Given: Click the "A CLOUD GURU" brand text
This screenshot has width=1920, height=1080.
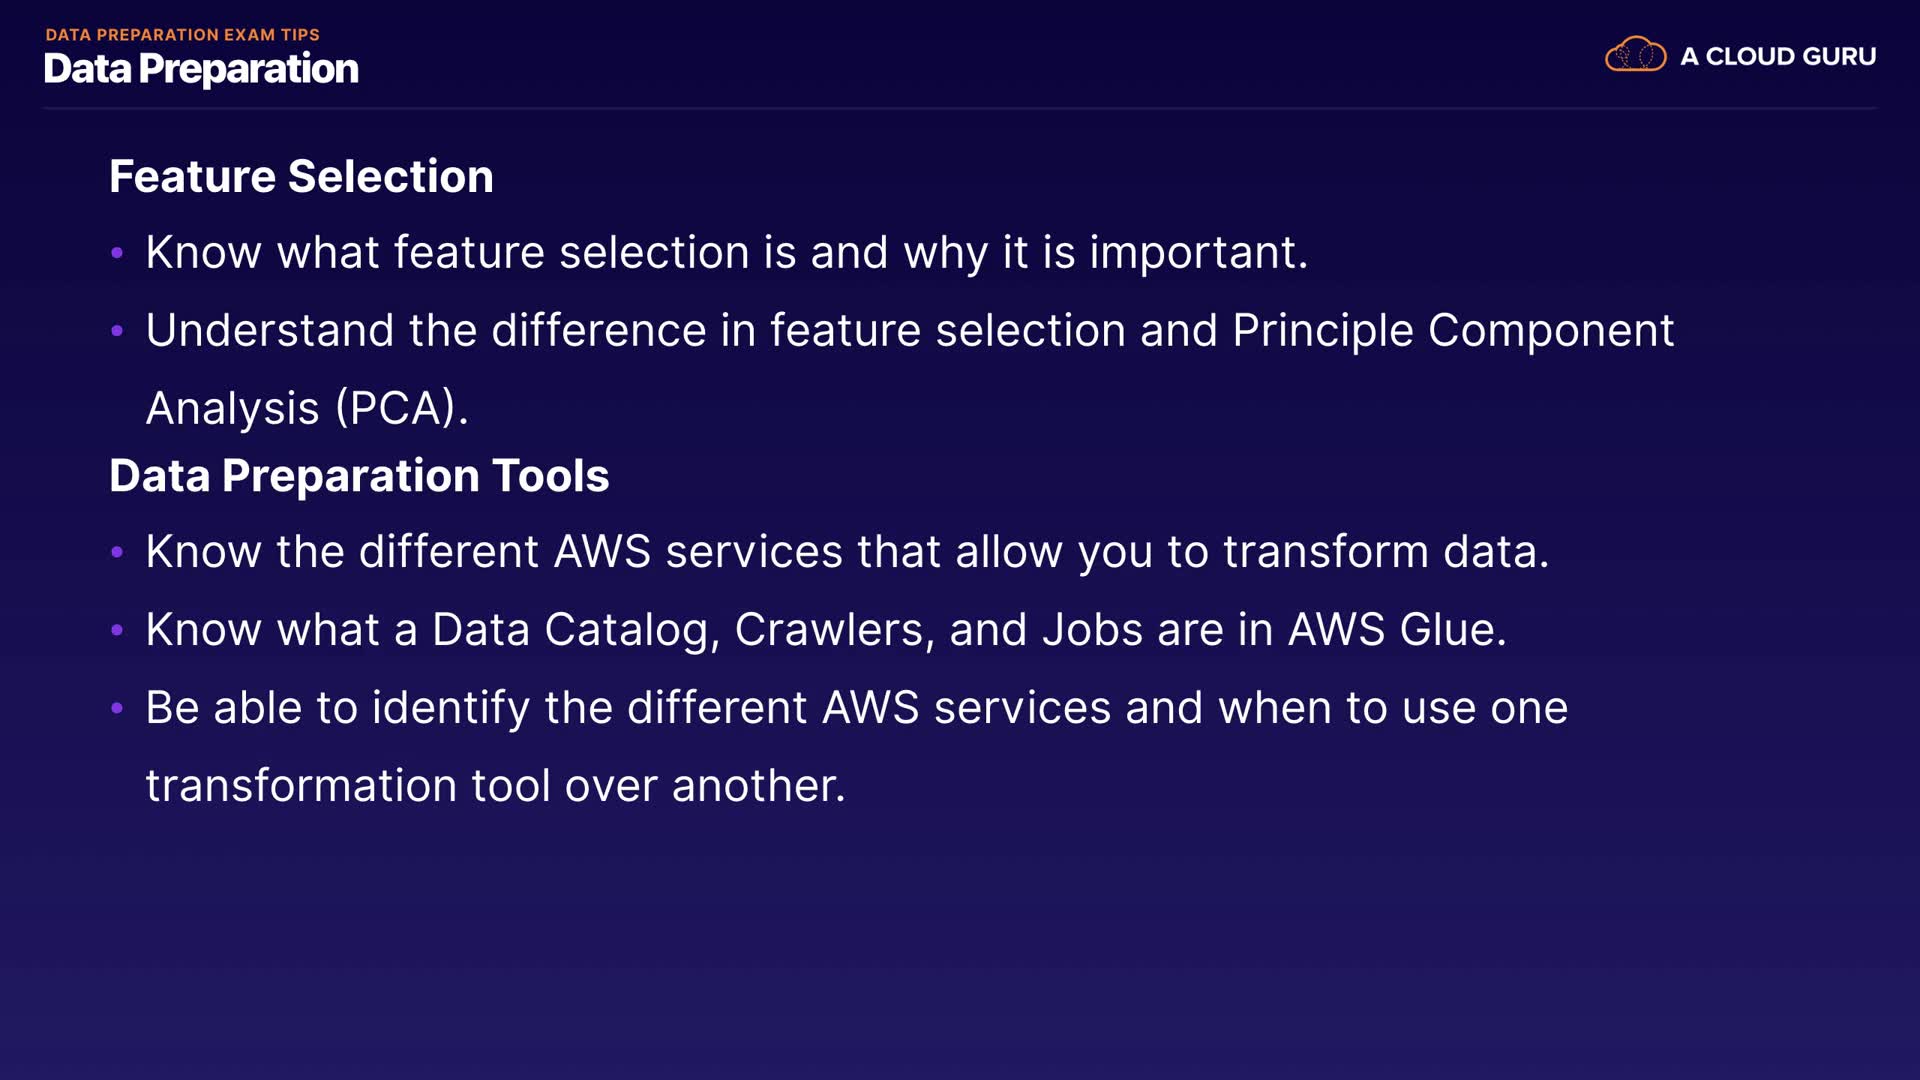Looking at the screenshot, I should pyautogui.click(x=1778, y=57).
